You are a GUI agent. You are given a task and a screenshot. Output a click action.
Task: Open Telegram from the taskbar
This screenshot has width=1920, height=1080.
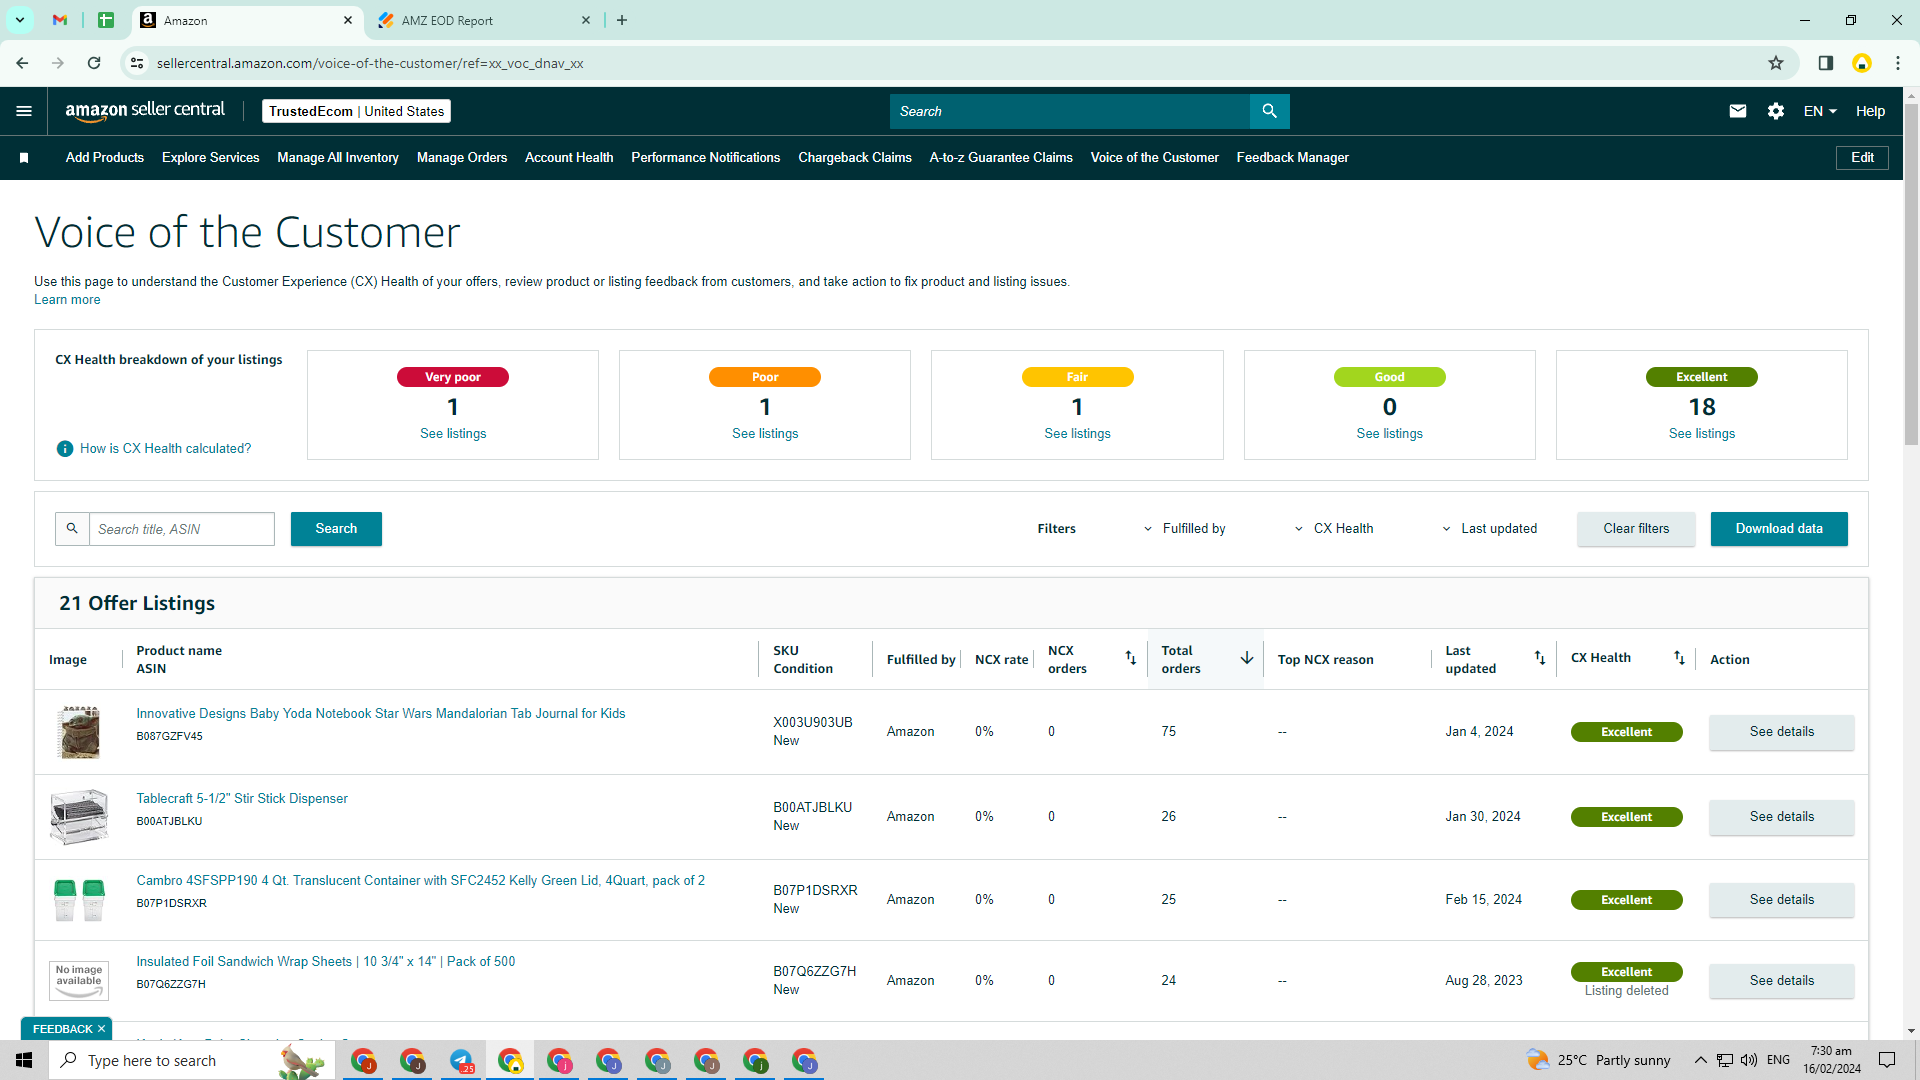(x=461, y=1060)
